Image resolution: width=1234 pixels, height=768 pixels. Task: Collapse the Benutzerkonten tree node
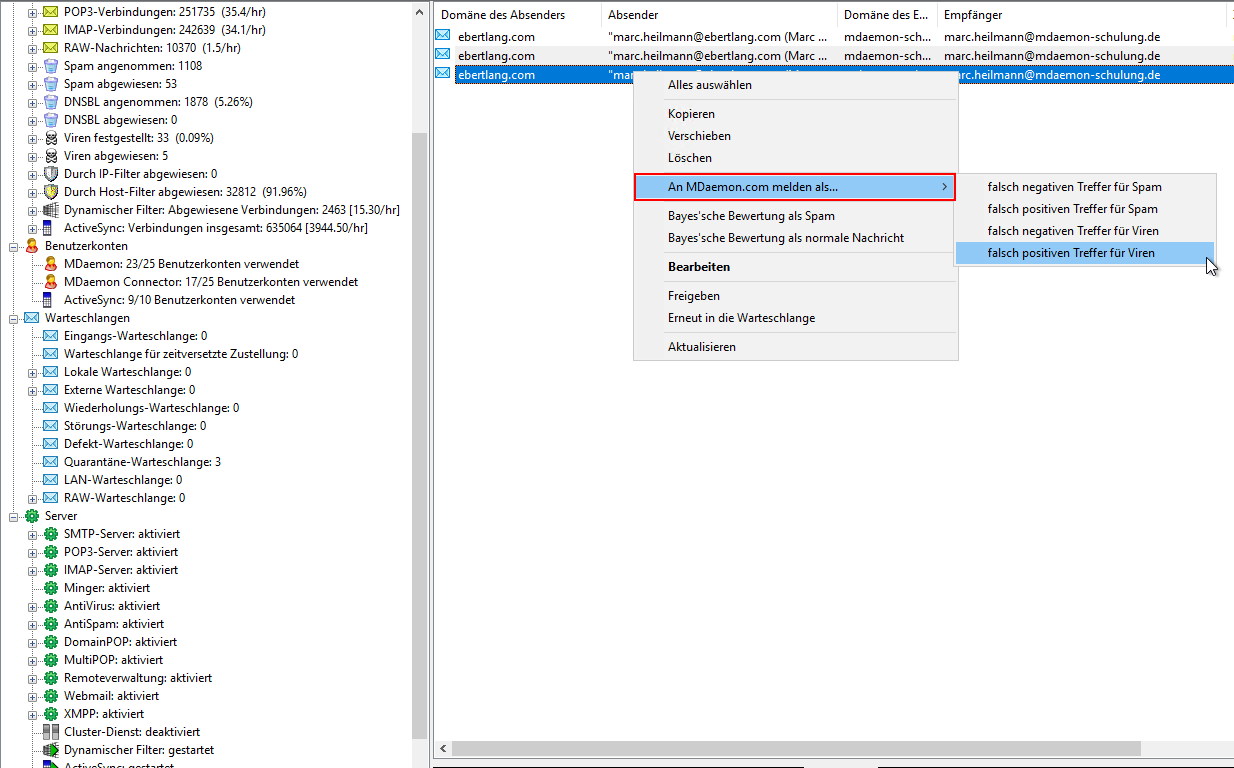(14, 246)
